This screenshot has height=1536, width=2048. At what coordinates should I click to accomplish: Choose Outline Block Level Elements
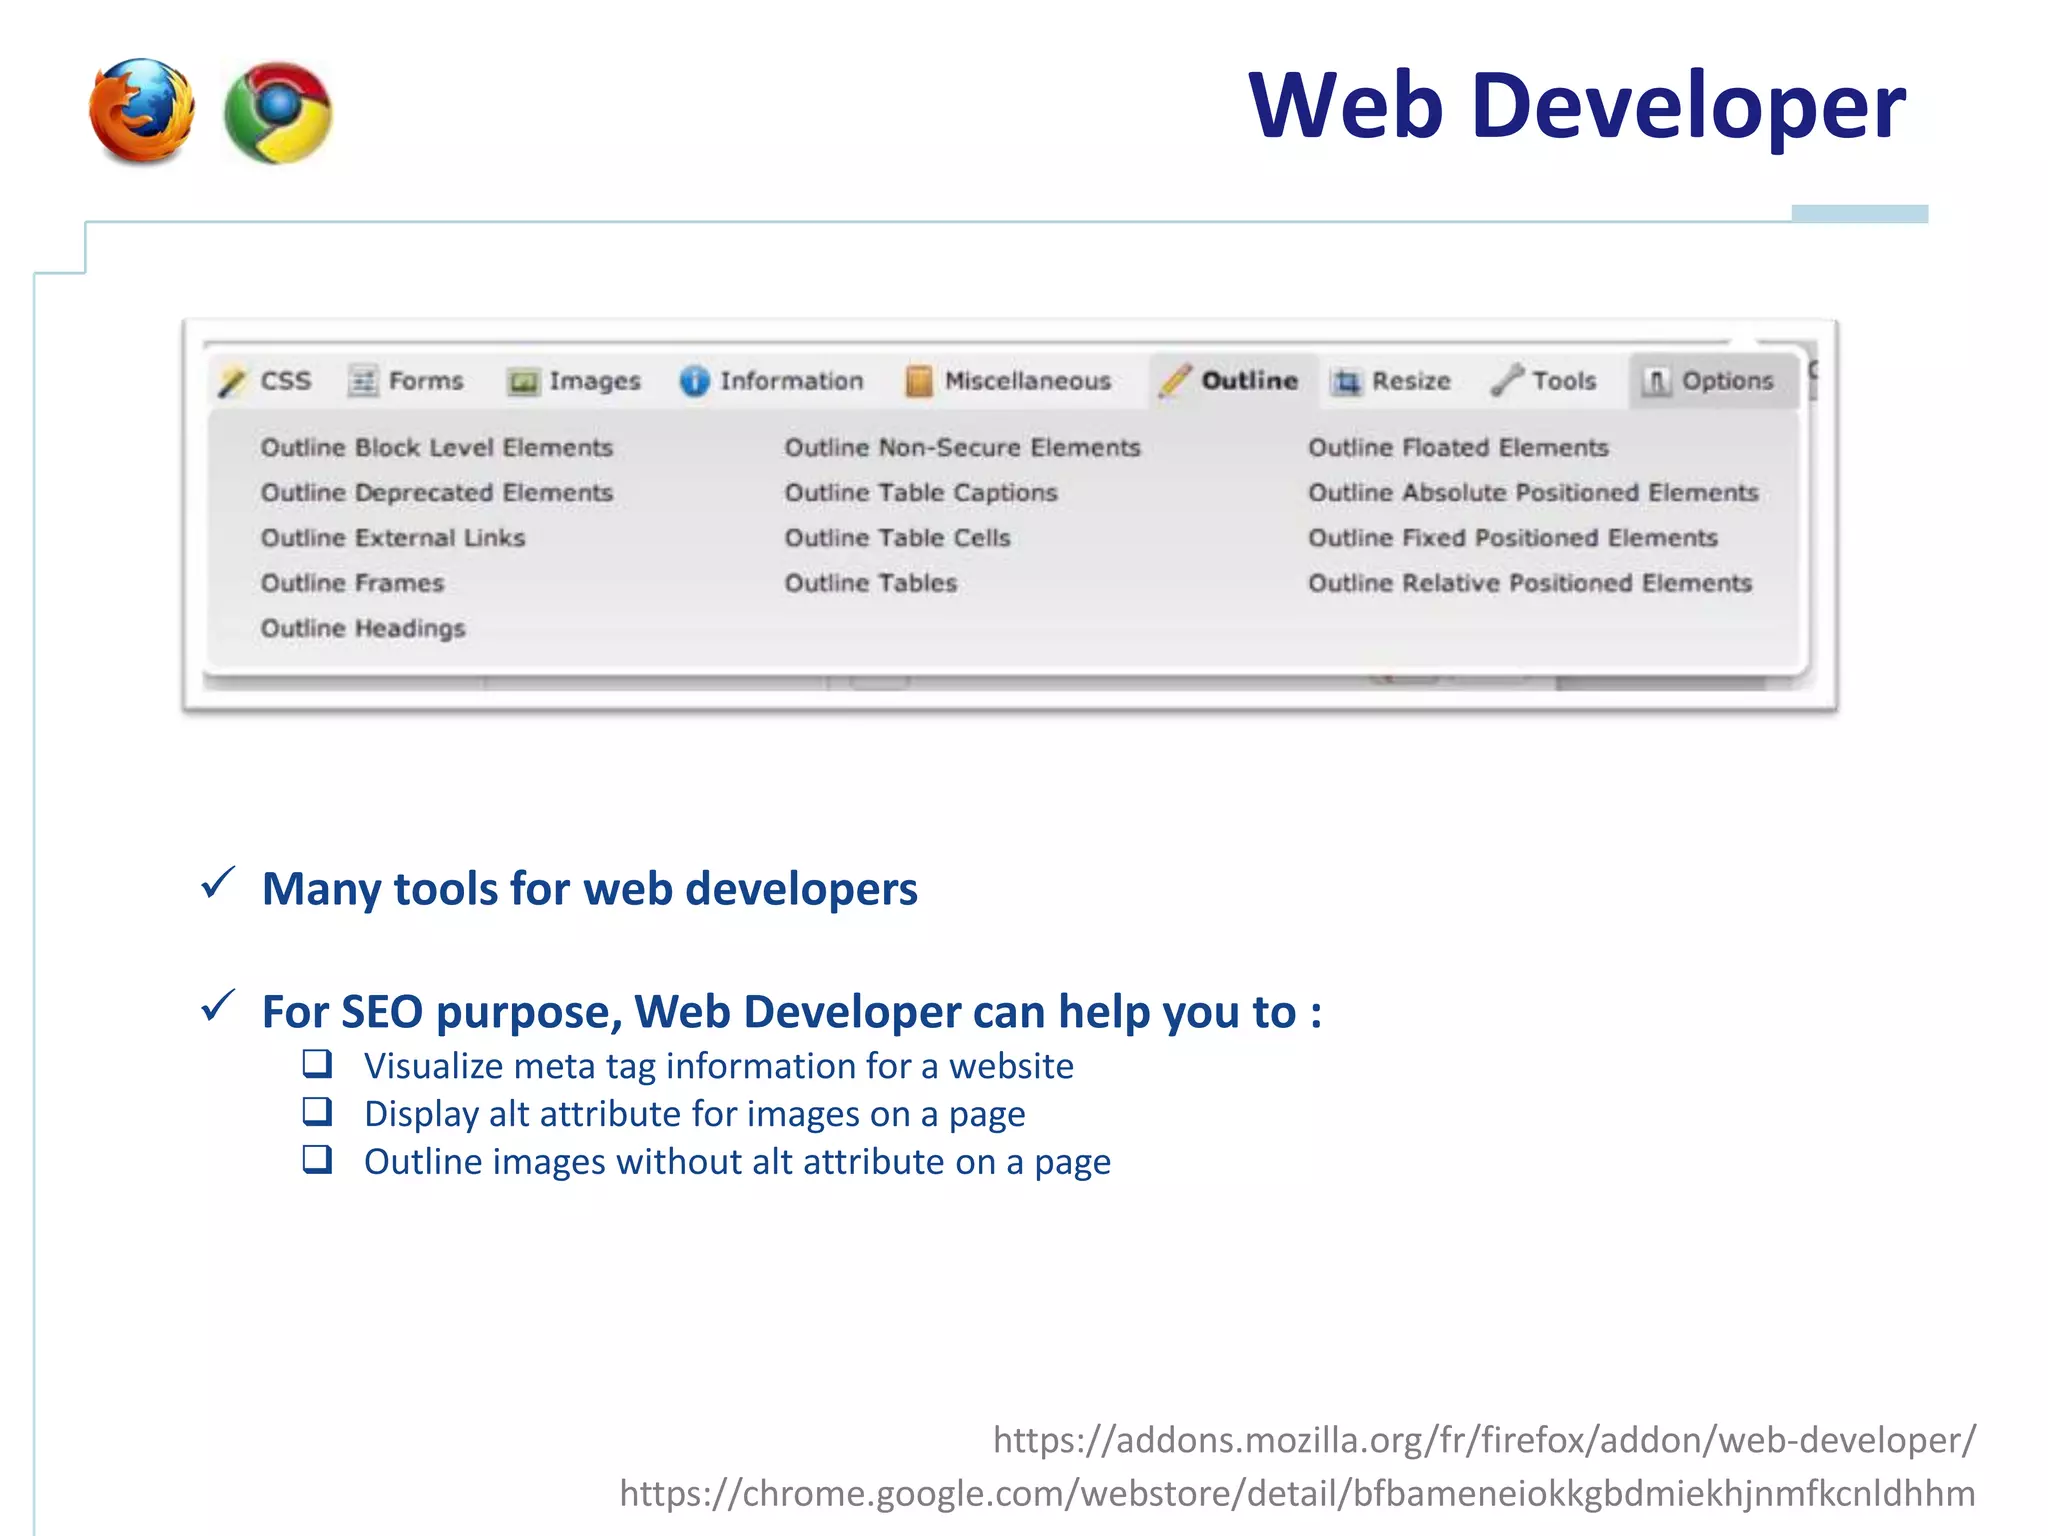[x=437, y=447]
